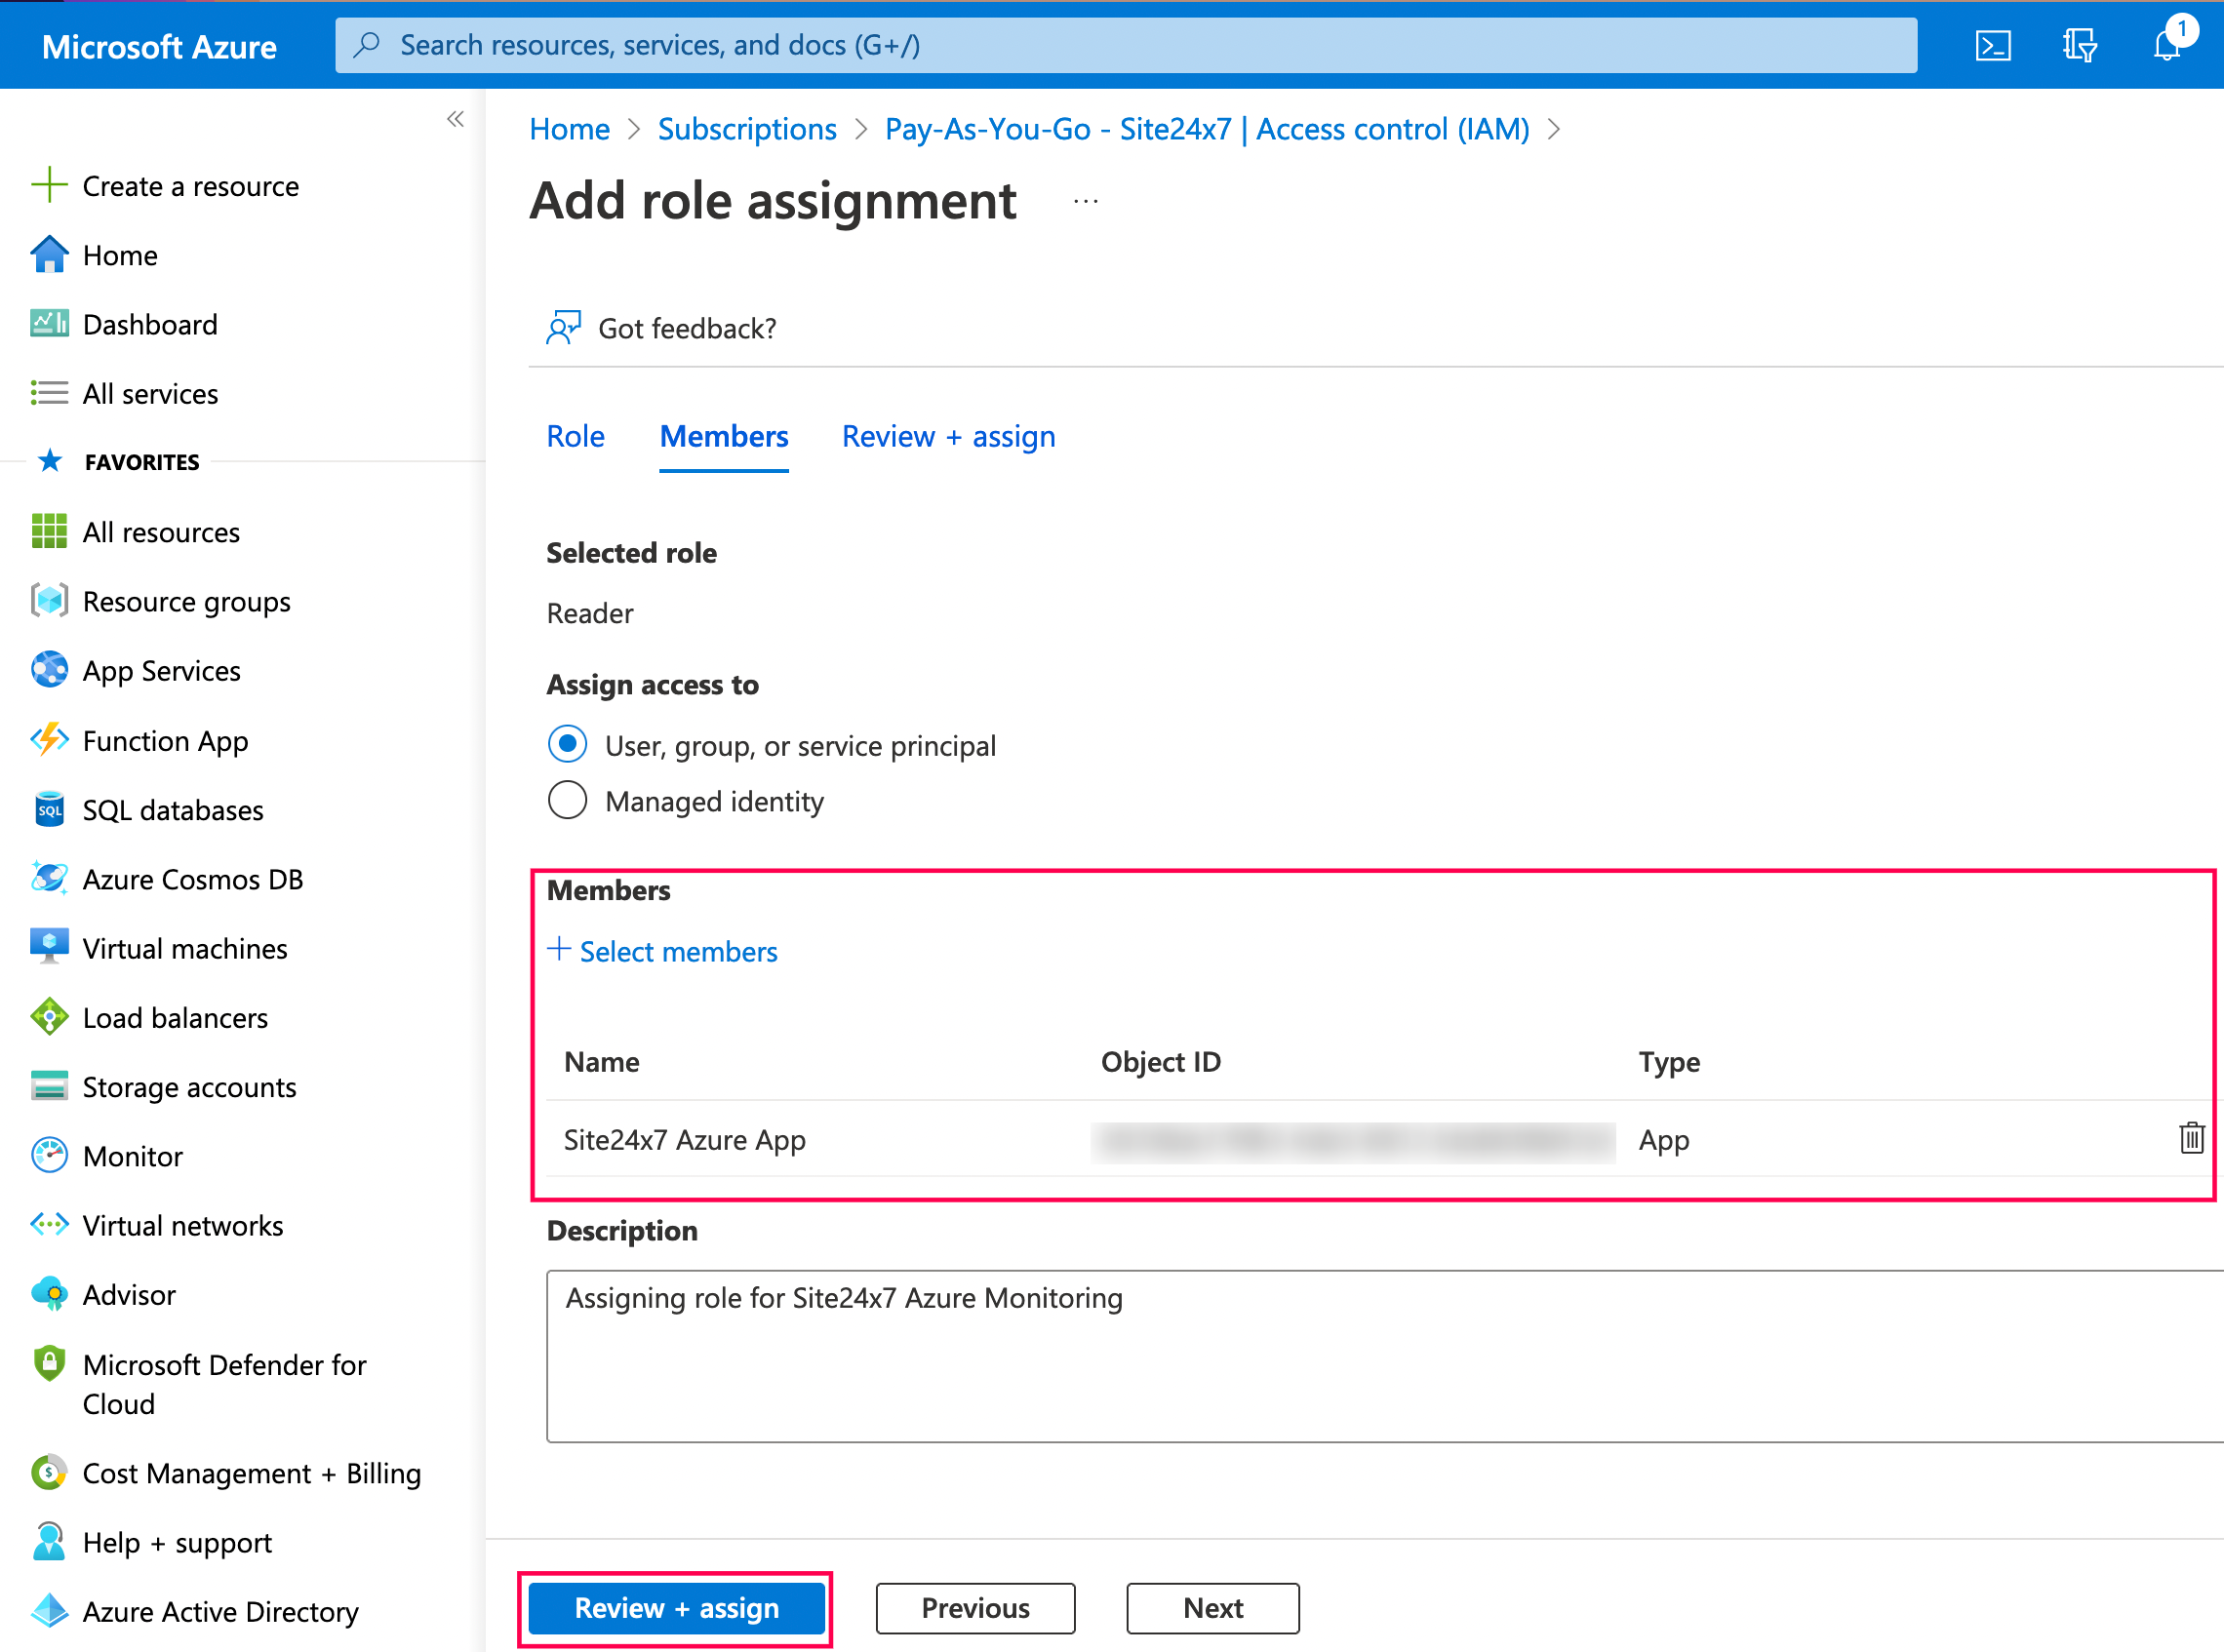Open Subscriptions from the breadcrumb

tap(747, 128)
